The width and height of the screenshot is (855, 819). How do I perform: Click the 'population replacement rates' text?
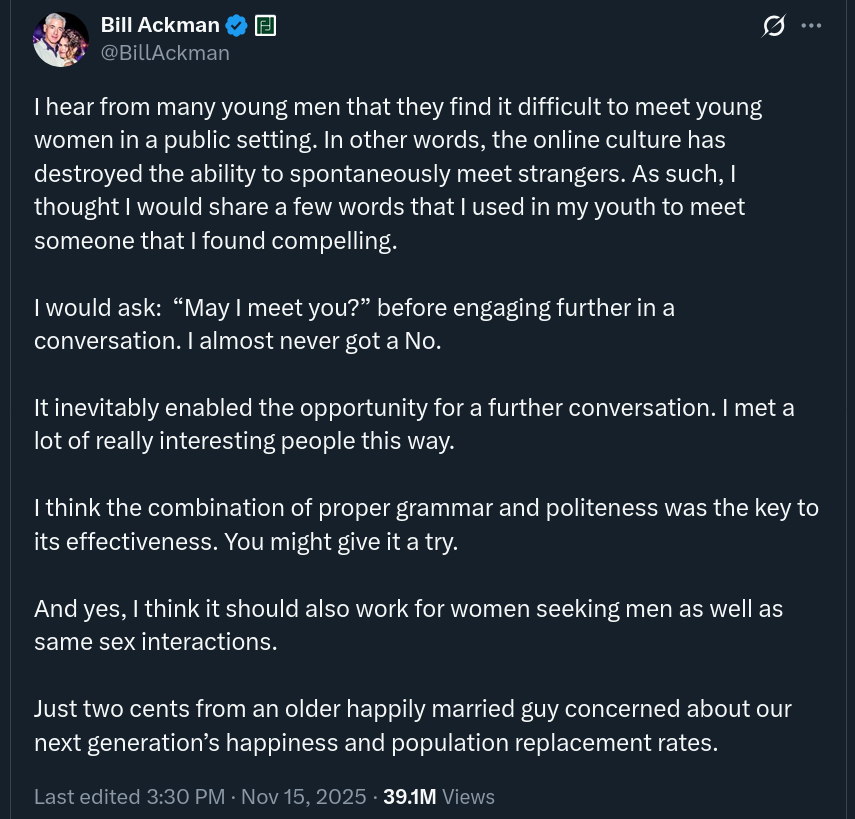coord(585,743)
